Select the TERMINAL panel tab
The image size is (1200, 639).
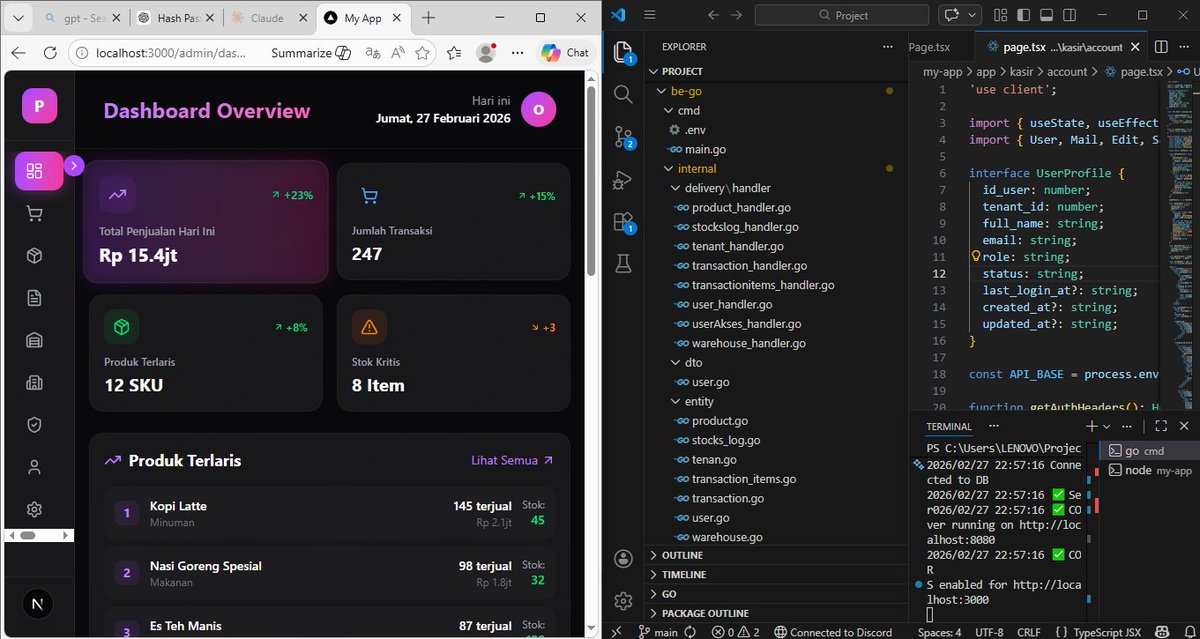tap(948, 426)
